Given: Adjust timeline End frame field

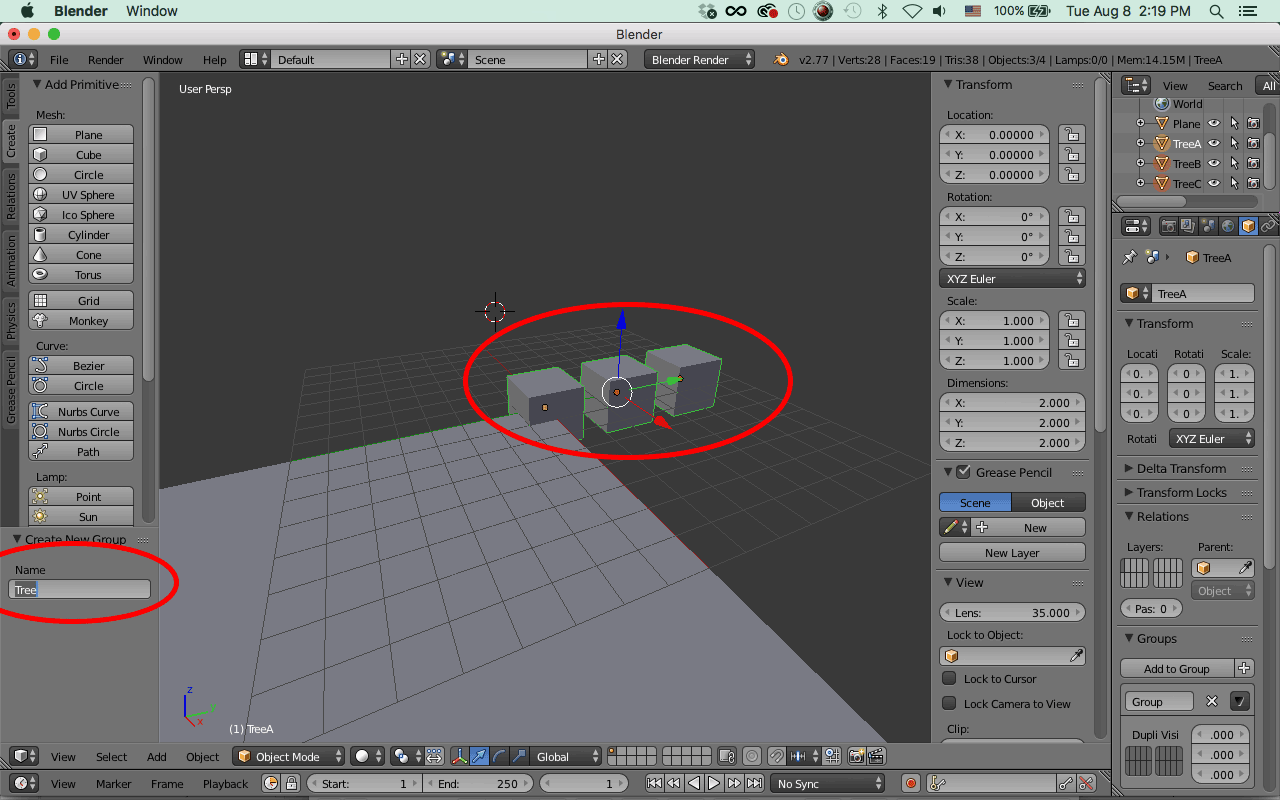Looking at the screenshot, I should tap(480, 783).
